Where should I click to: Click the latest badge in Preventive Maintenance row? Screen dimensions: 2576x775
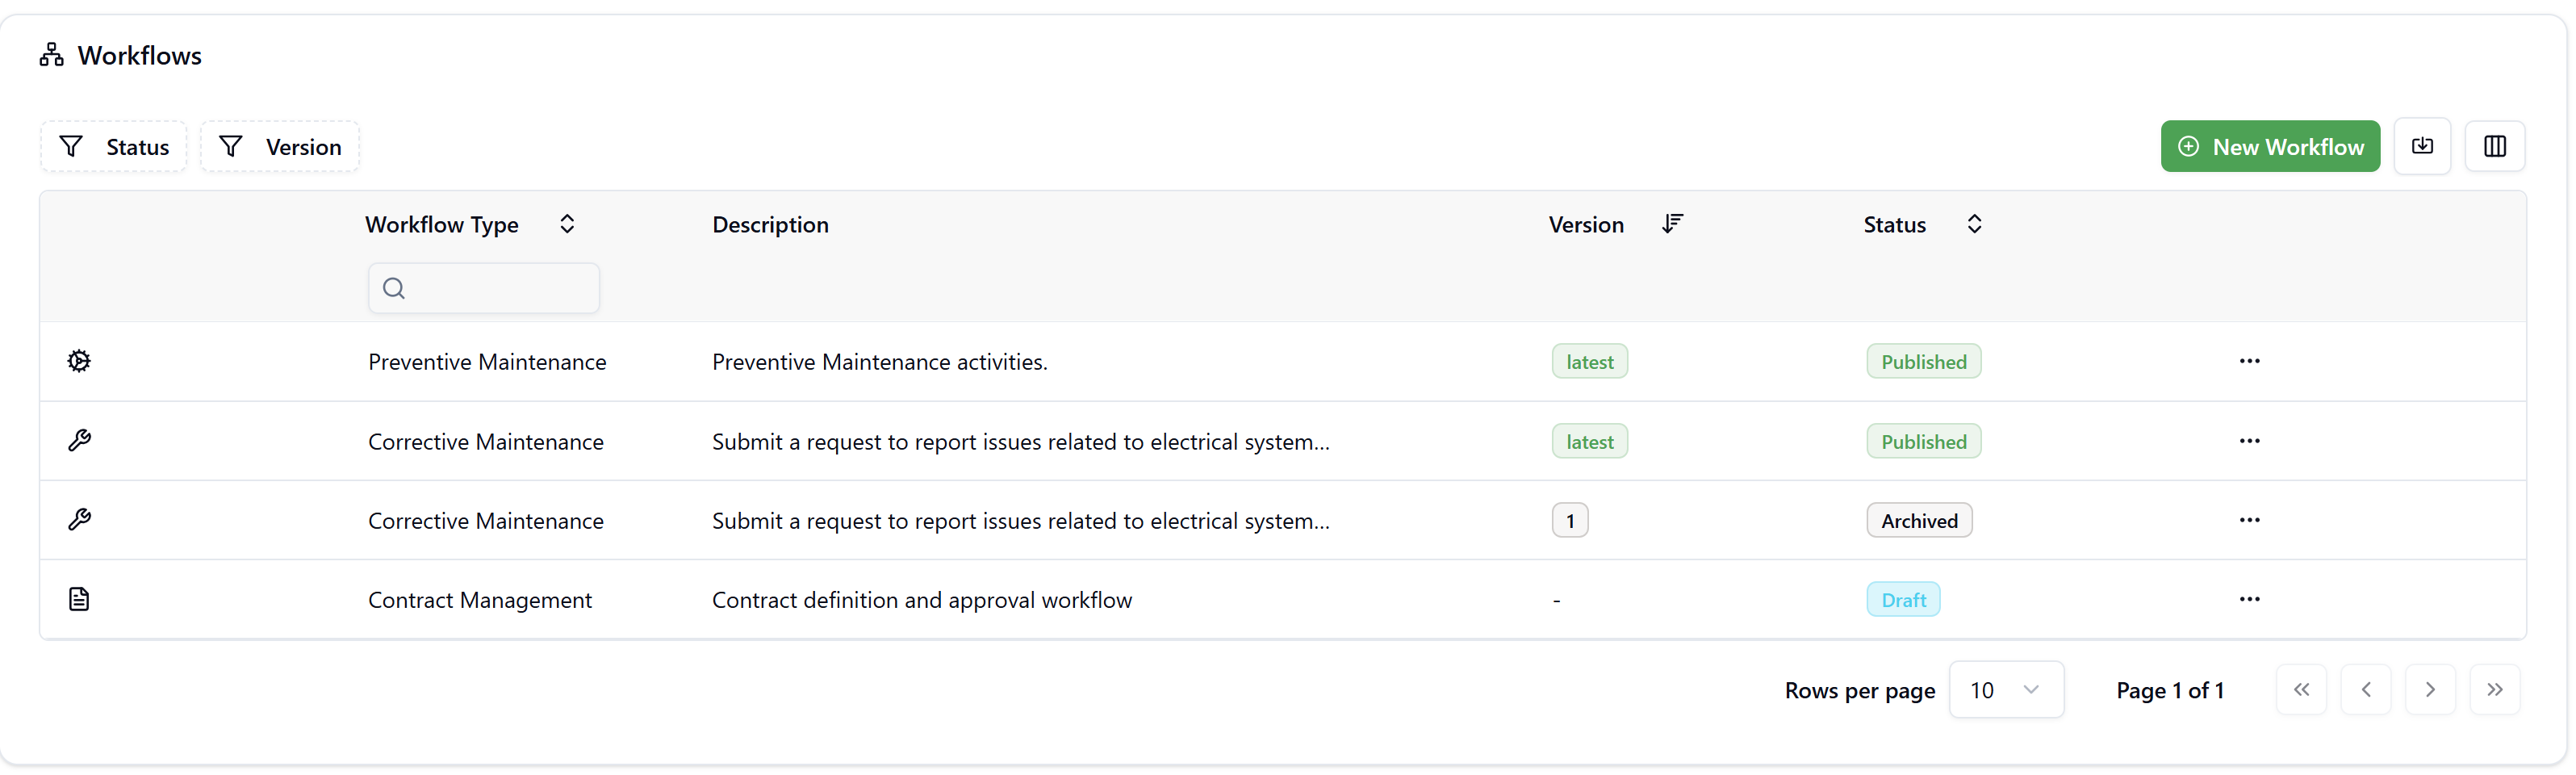(1590, 362)
